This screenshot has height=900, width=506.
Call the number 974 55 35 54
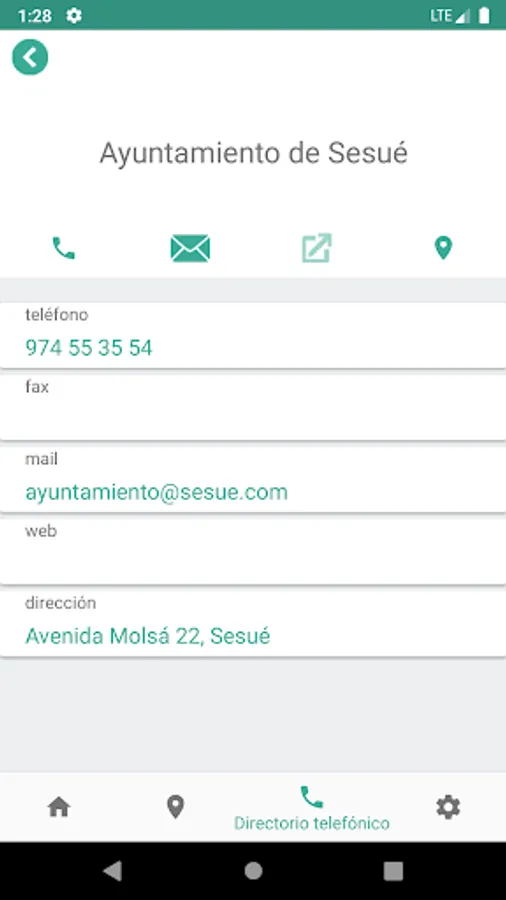(89, 348)
